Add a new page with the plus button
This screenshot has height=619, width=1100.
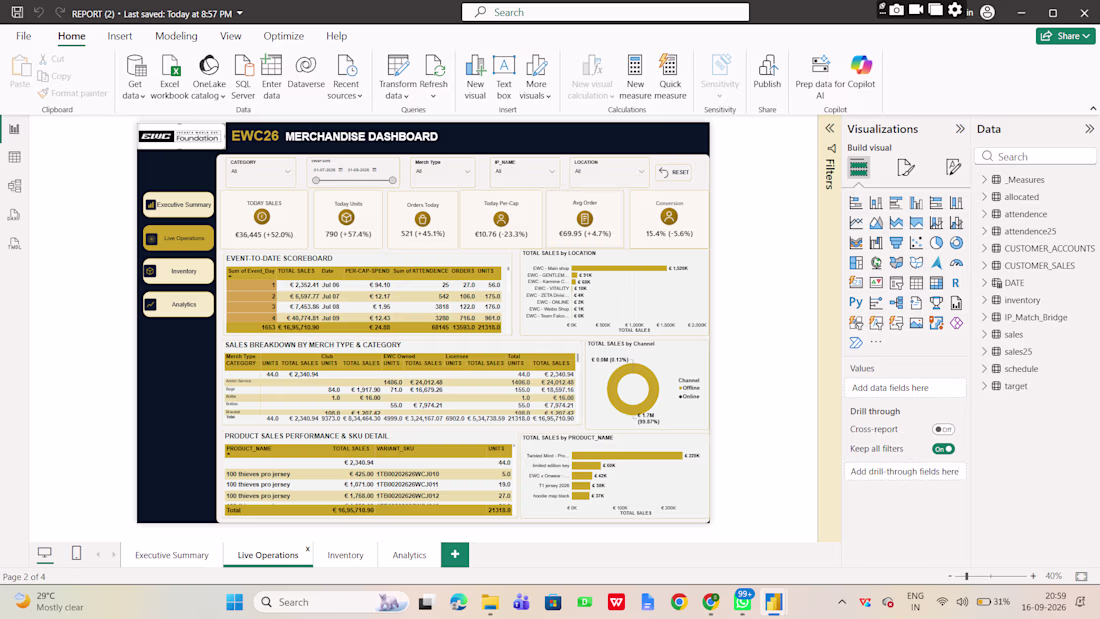455,554
